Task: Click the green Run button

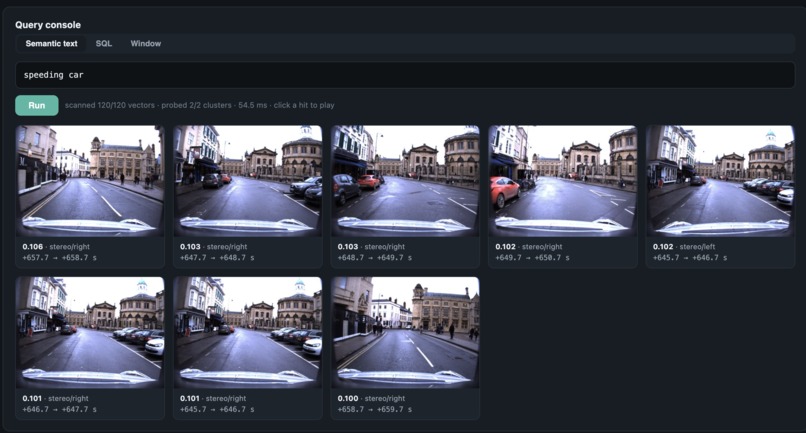Action: coord(36,105)
